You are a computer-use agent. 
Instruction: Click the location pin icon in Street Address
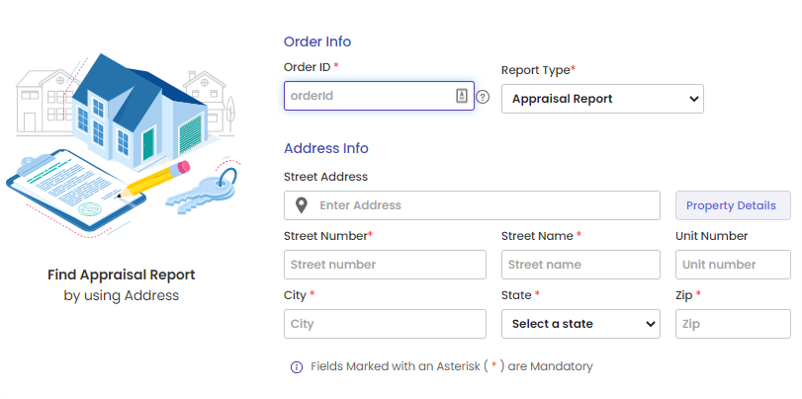(302, 206)
